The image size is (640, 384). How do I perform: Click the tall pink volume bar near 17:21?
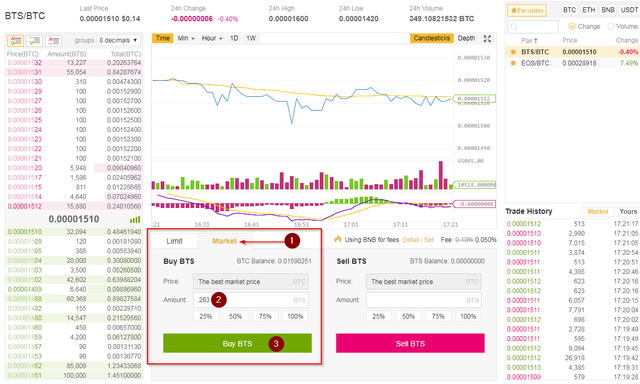440,175
